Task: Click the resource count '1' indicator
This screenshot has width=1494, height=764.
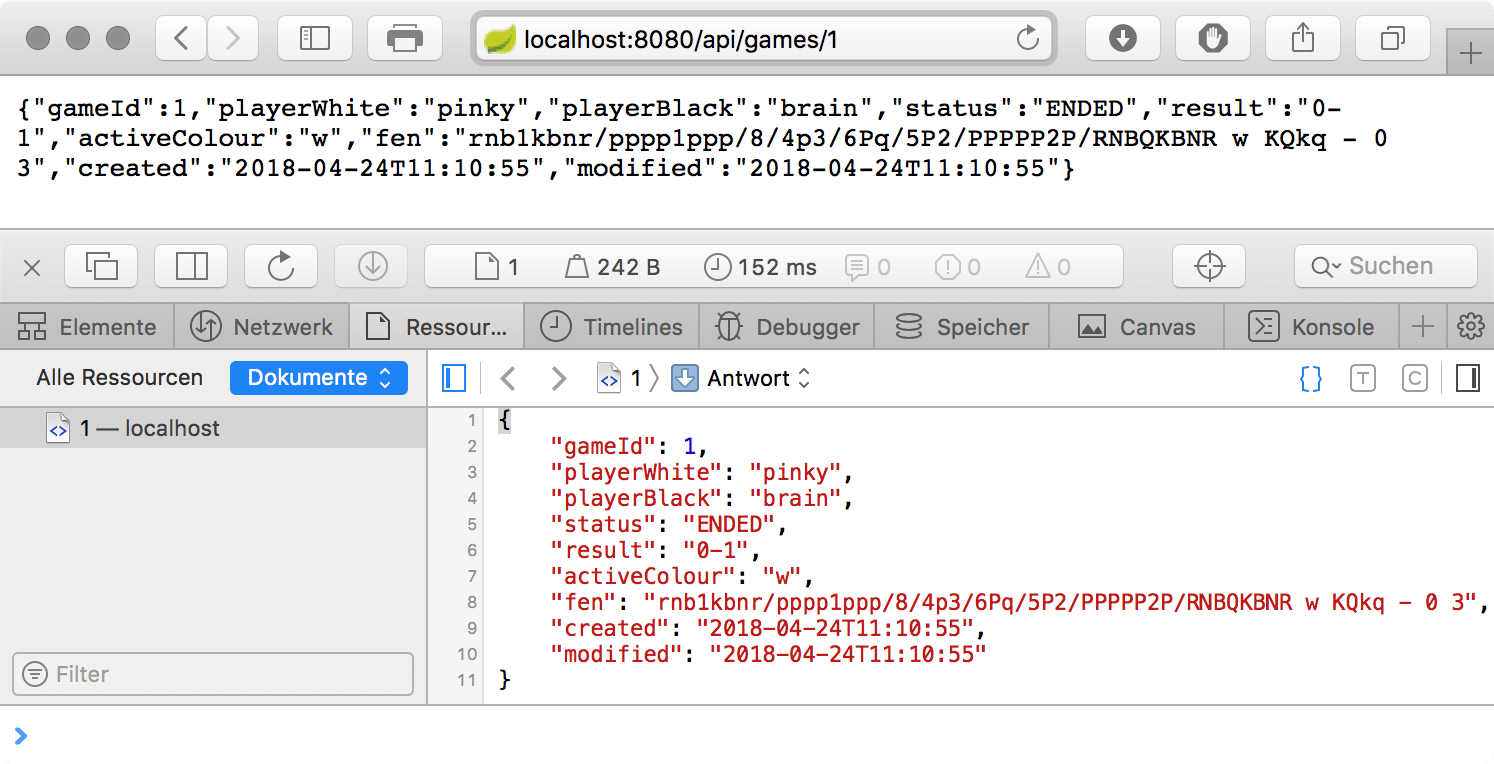Action: [x=497, y=267]
